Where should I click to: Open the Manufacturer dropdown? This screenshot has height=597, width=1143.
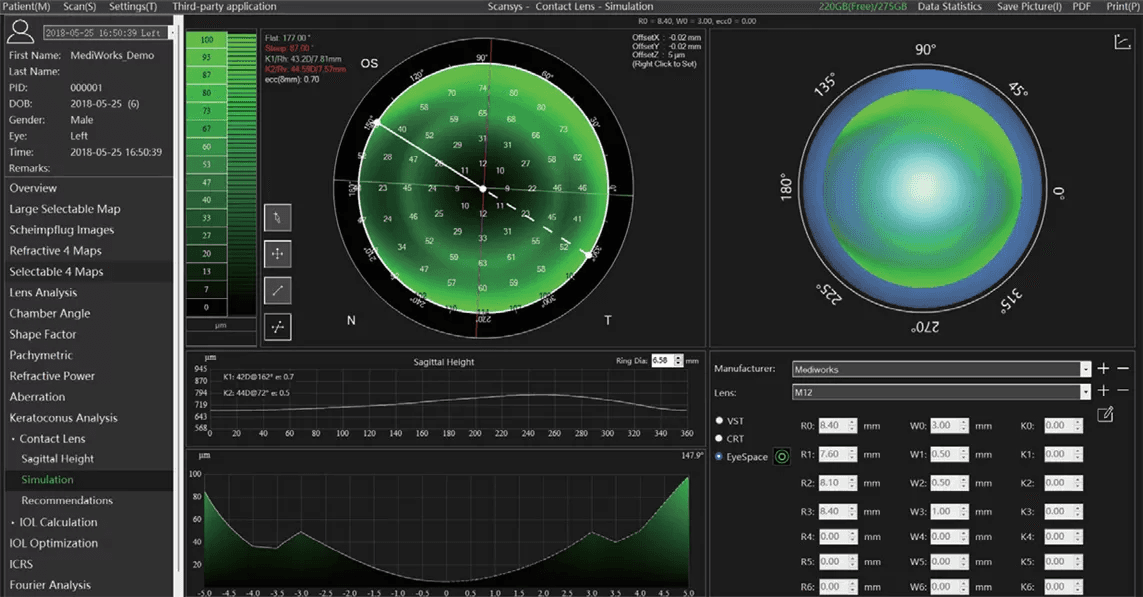point(1085,369)
